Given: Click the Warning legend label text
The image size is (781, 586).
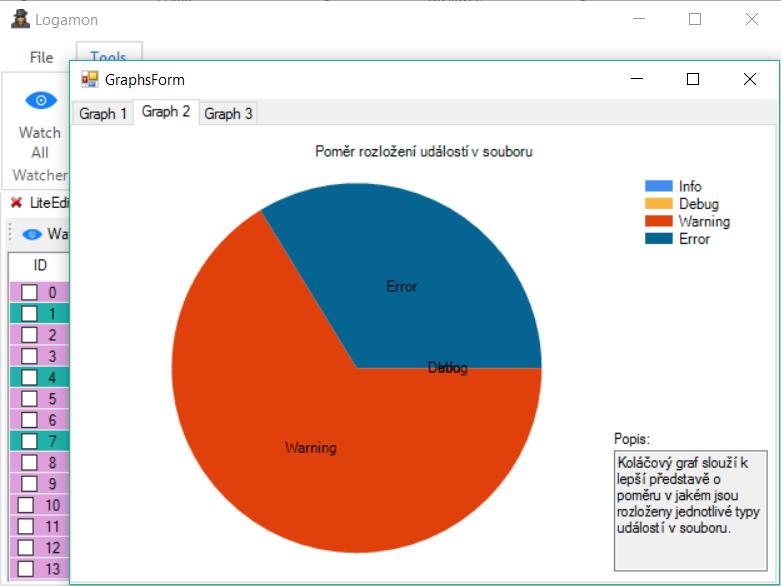Looking at the screenshot, I should click(x=704, y=222).
